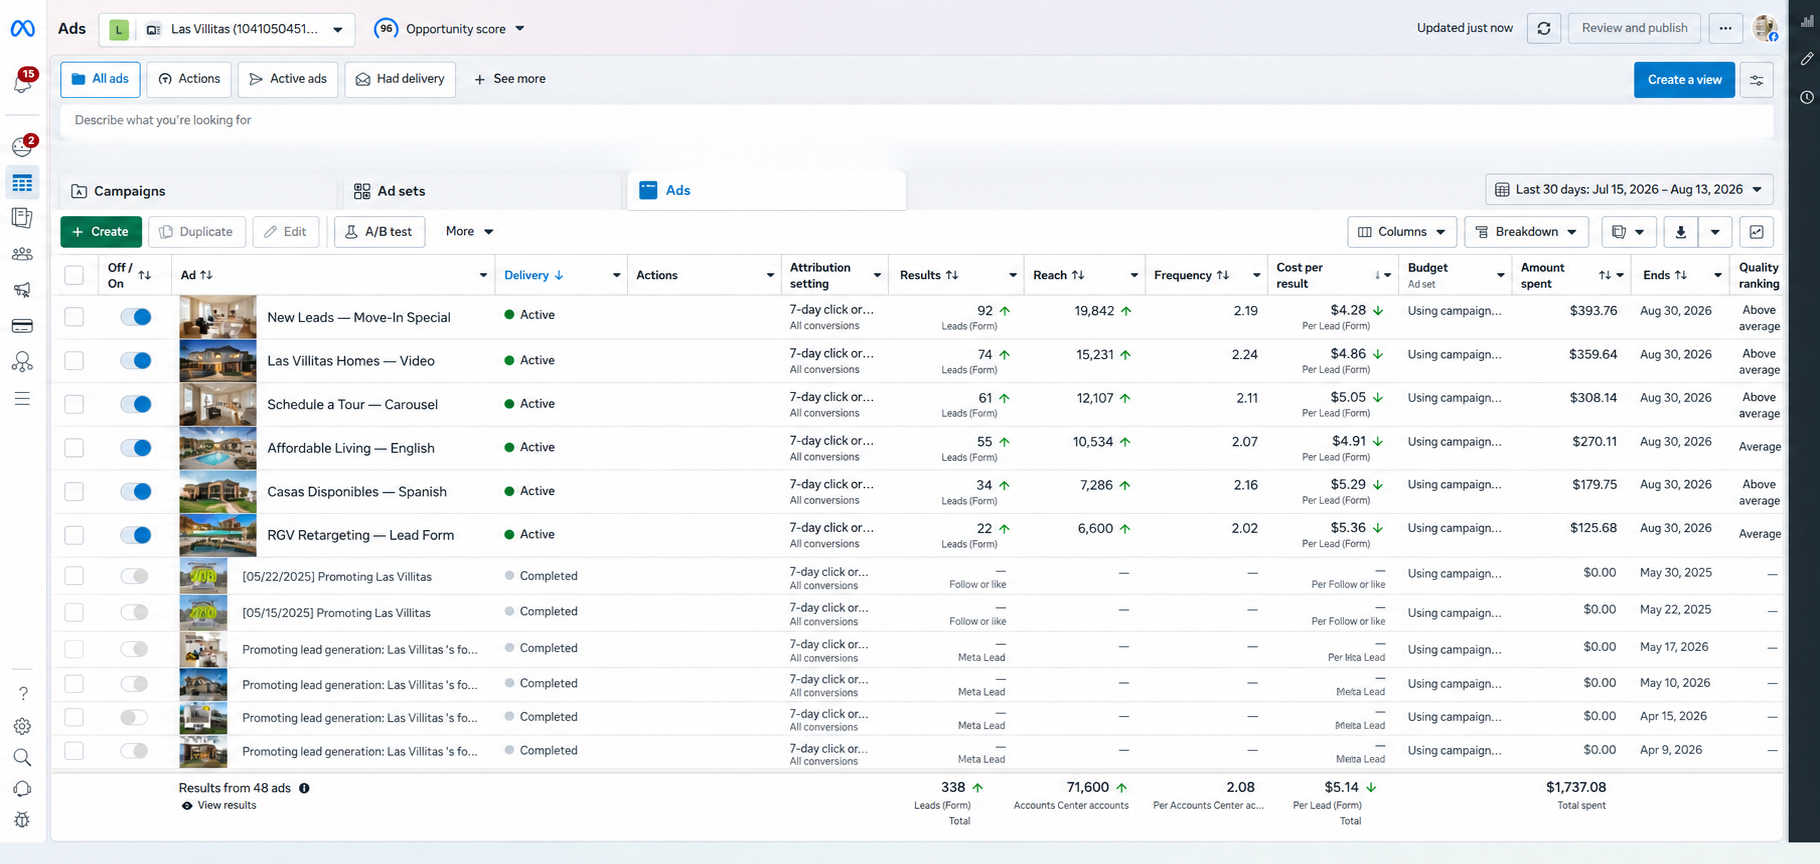The image size is (1820, 864).
Task: Open the Ad column header menu arrow
Action: tap(483, 275)
